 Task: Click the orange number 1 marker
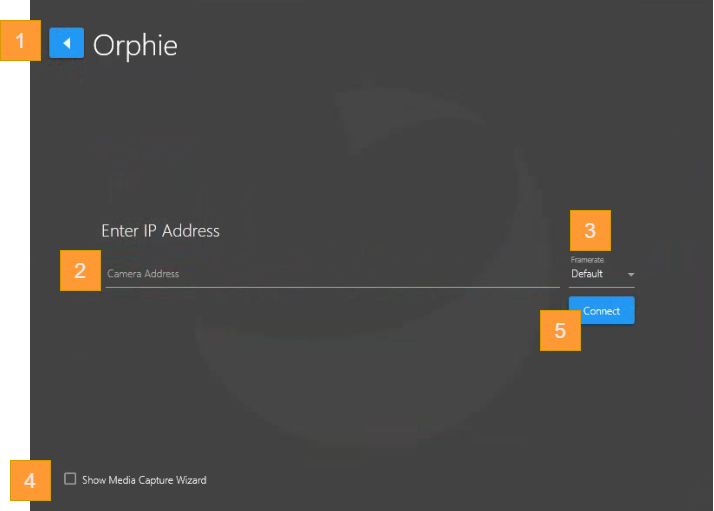point(20,41)
